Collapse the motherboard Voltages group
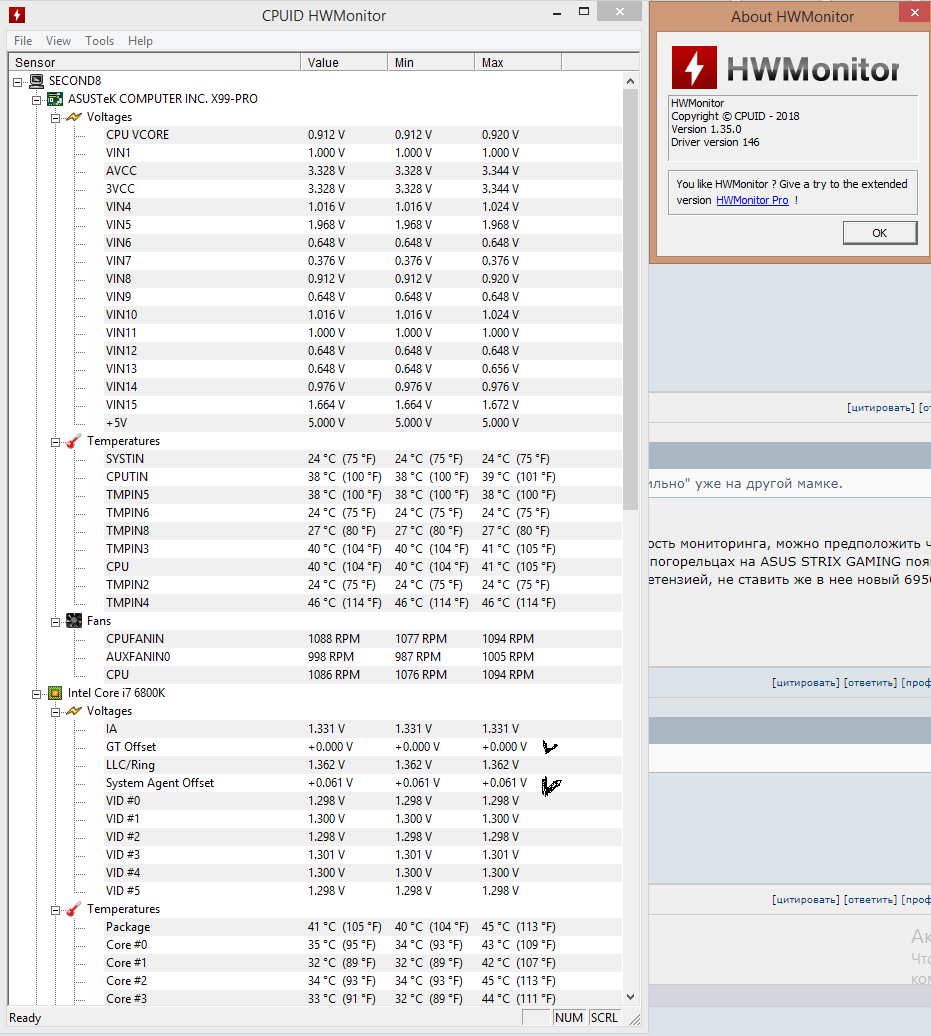Screen dimensions: 931x1036 pyautogui.click(x=56, y=118)
